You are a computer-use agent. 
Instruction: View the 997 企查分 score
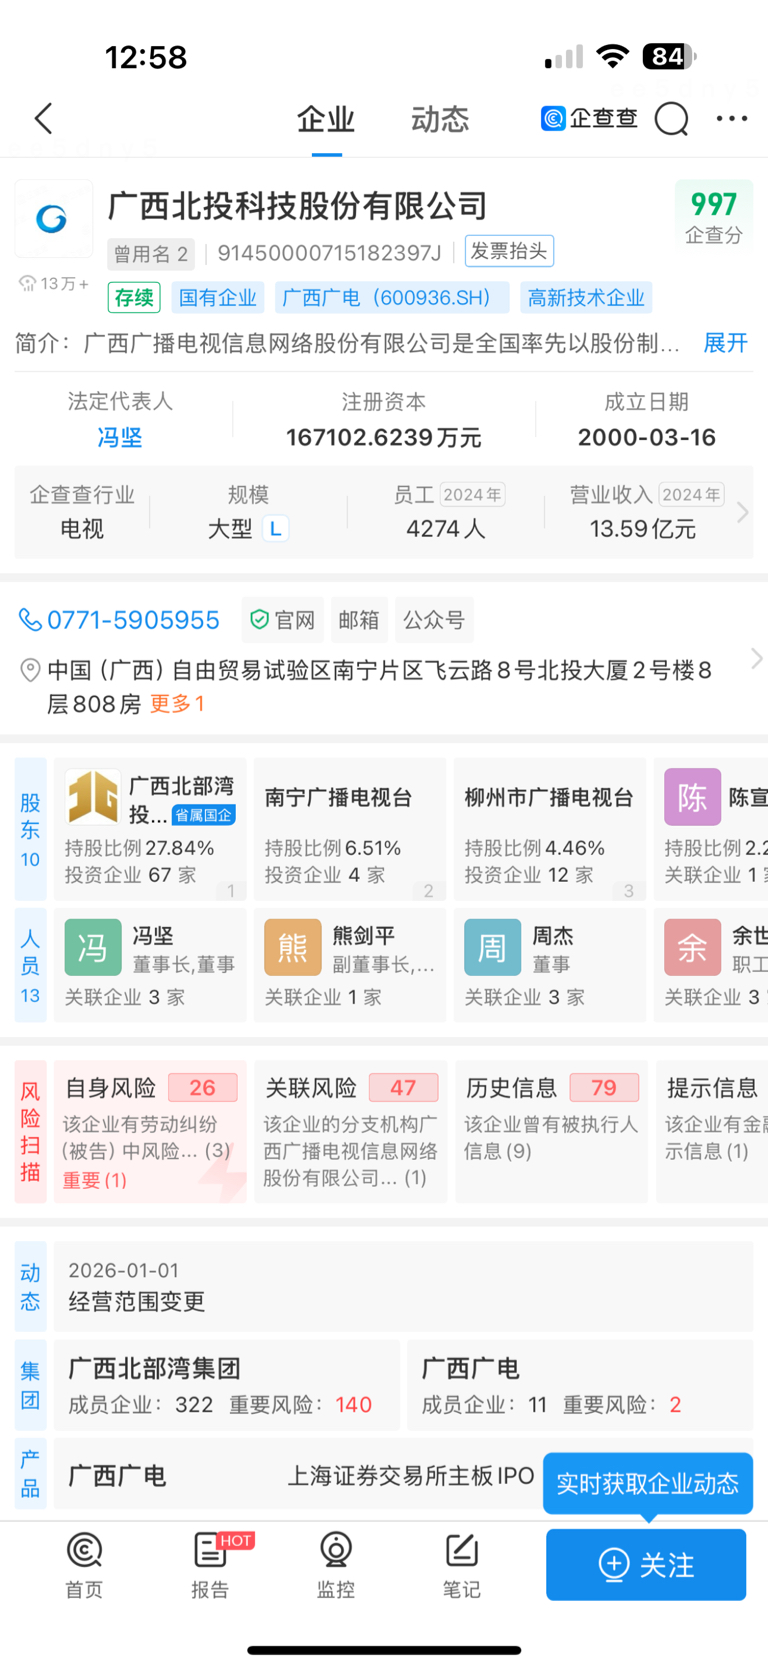pyautogui.click(x=714, y=216)
